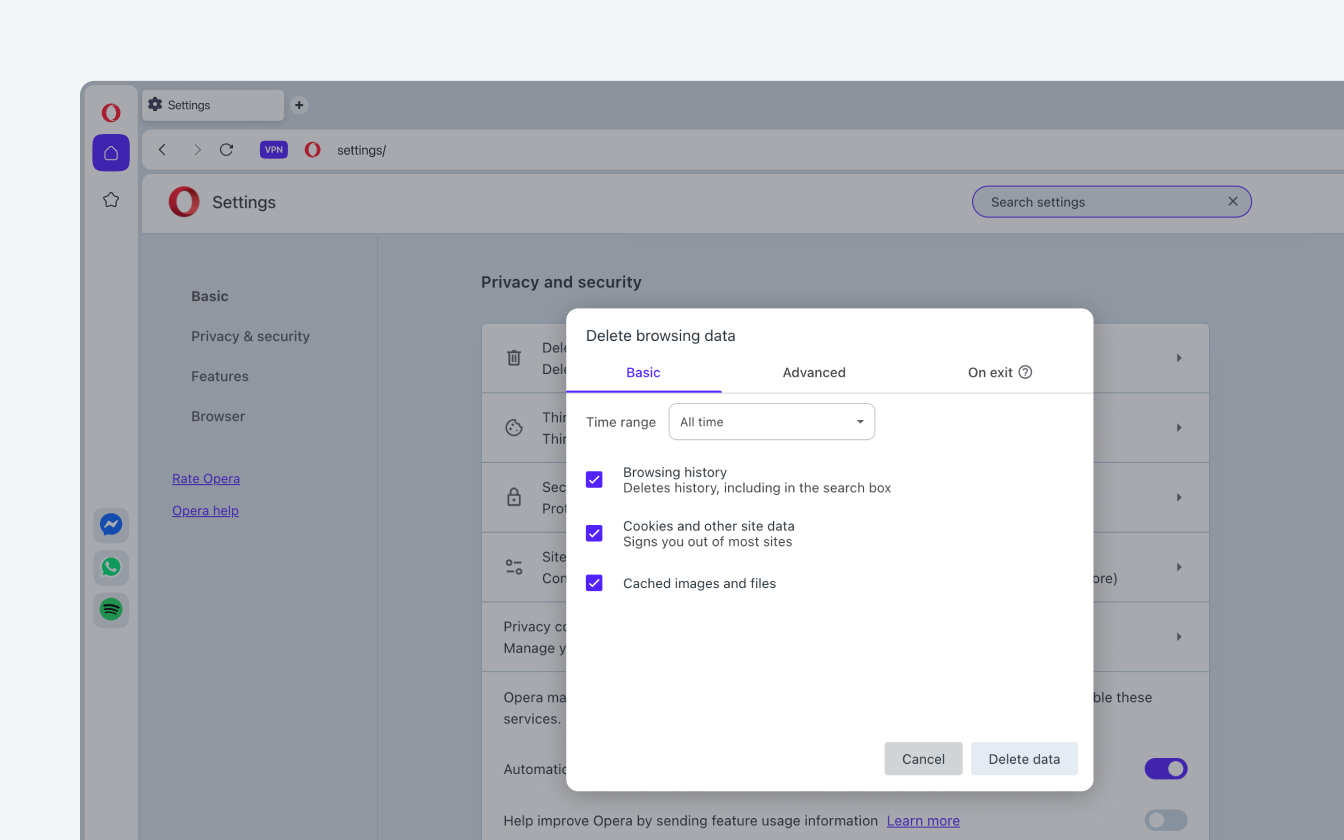The width and height of the screenshot is (1344, 840).
Task: Click the Cancel button
Action: 923,759
